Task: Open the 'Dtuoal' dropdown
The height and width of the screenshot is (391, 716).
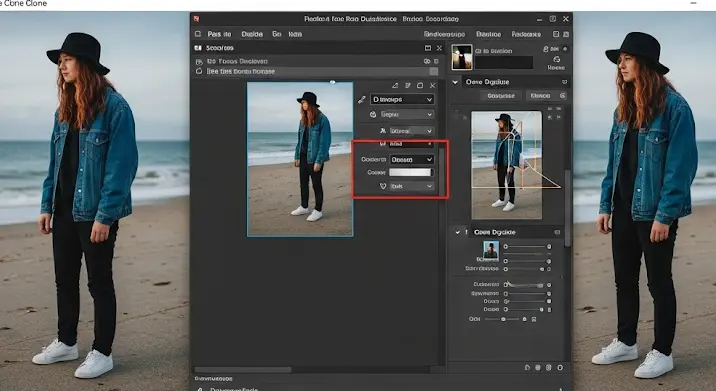Action: click(411, 131)
